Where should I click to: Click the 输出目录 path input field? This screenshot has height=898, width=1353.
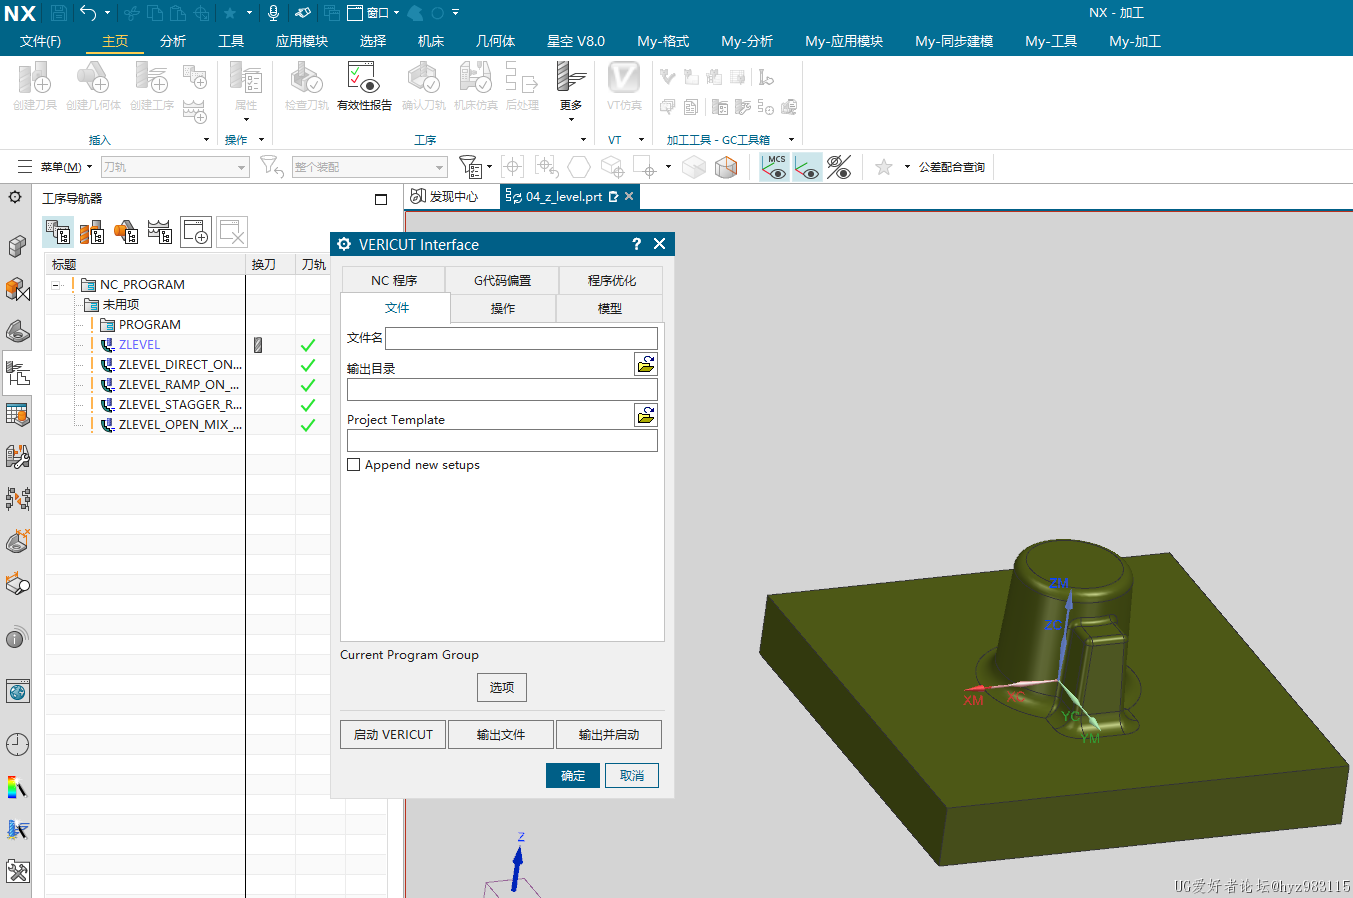tap(502, 390)
